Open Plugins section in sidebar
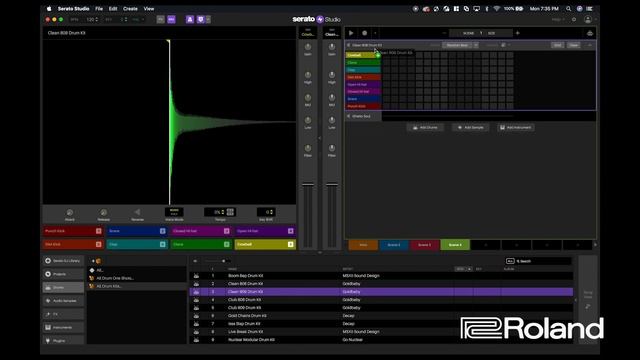640x360 pixels. 63,340
